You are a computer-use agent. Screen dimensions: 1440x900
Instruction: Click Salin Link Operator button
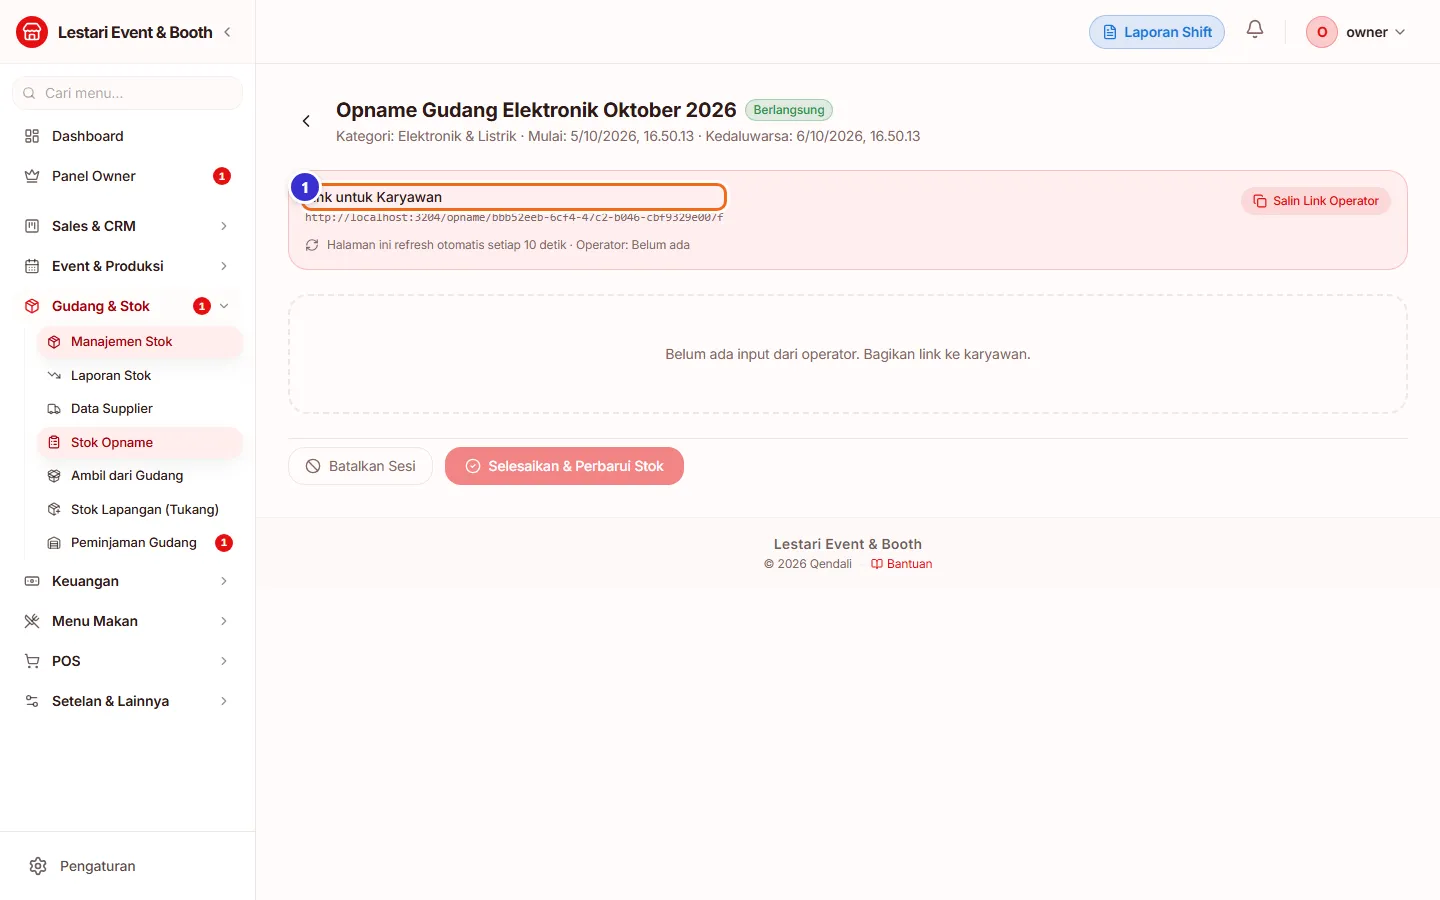pyautogui.click(x=1316, y=201)
